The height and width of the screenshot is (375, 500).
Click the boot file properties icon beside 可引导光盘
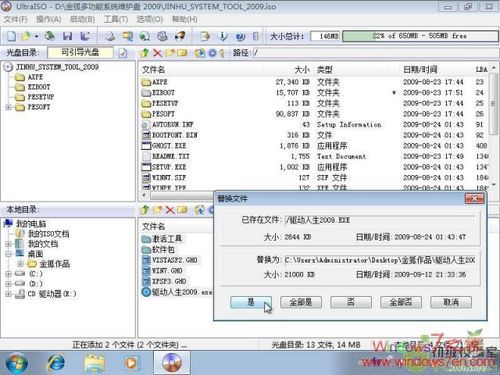[x=123, y=53]
